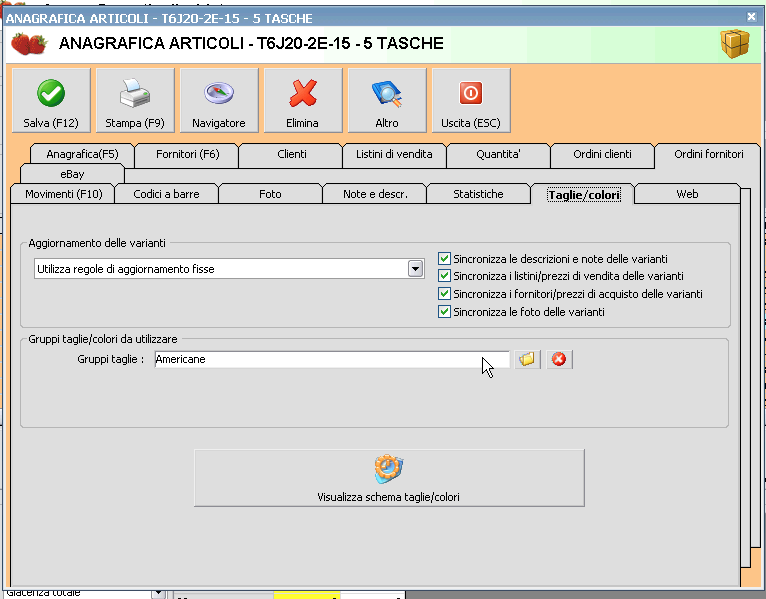Uncheck Sincronizza le descrizioni e note
Screen dimensions: 766x599
444,258
